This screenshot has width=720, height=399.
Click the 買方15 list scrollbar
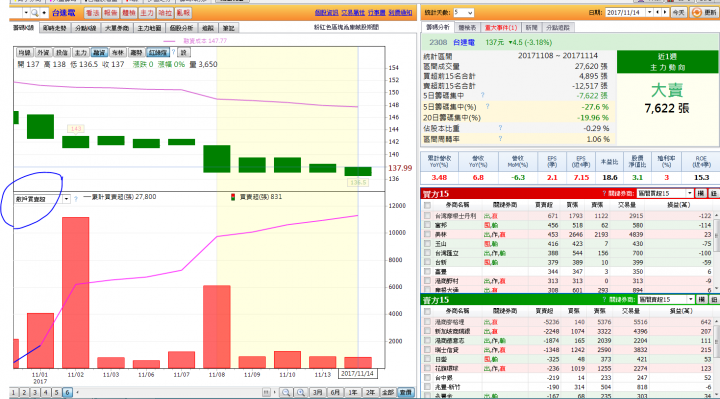pos(717,251)
